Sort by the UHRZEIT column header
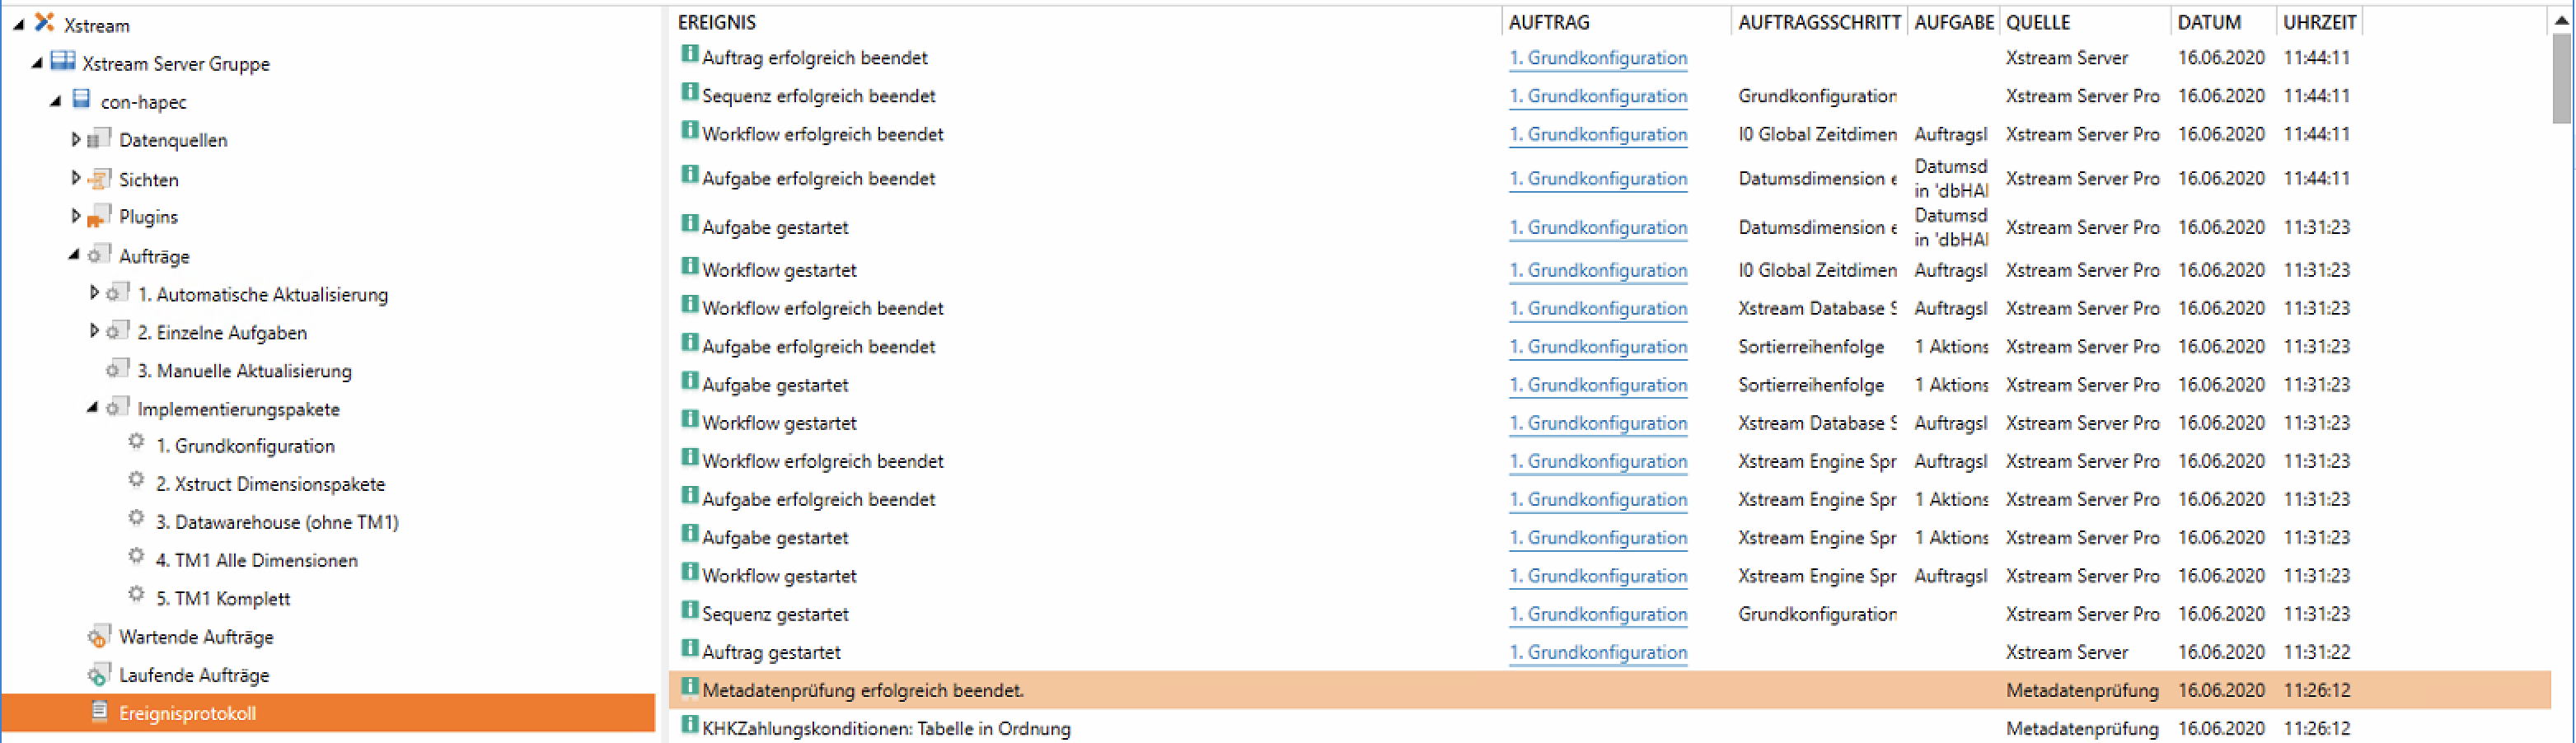 pyautogui.click(x=2319, y=22)
